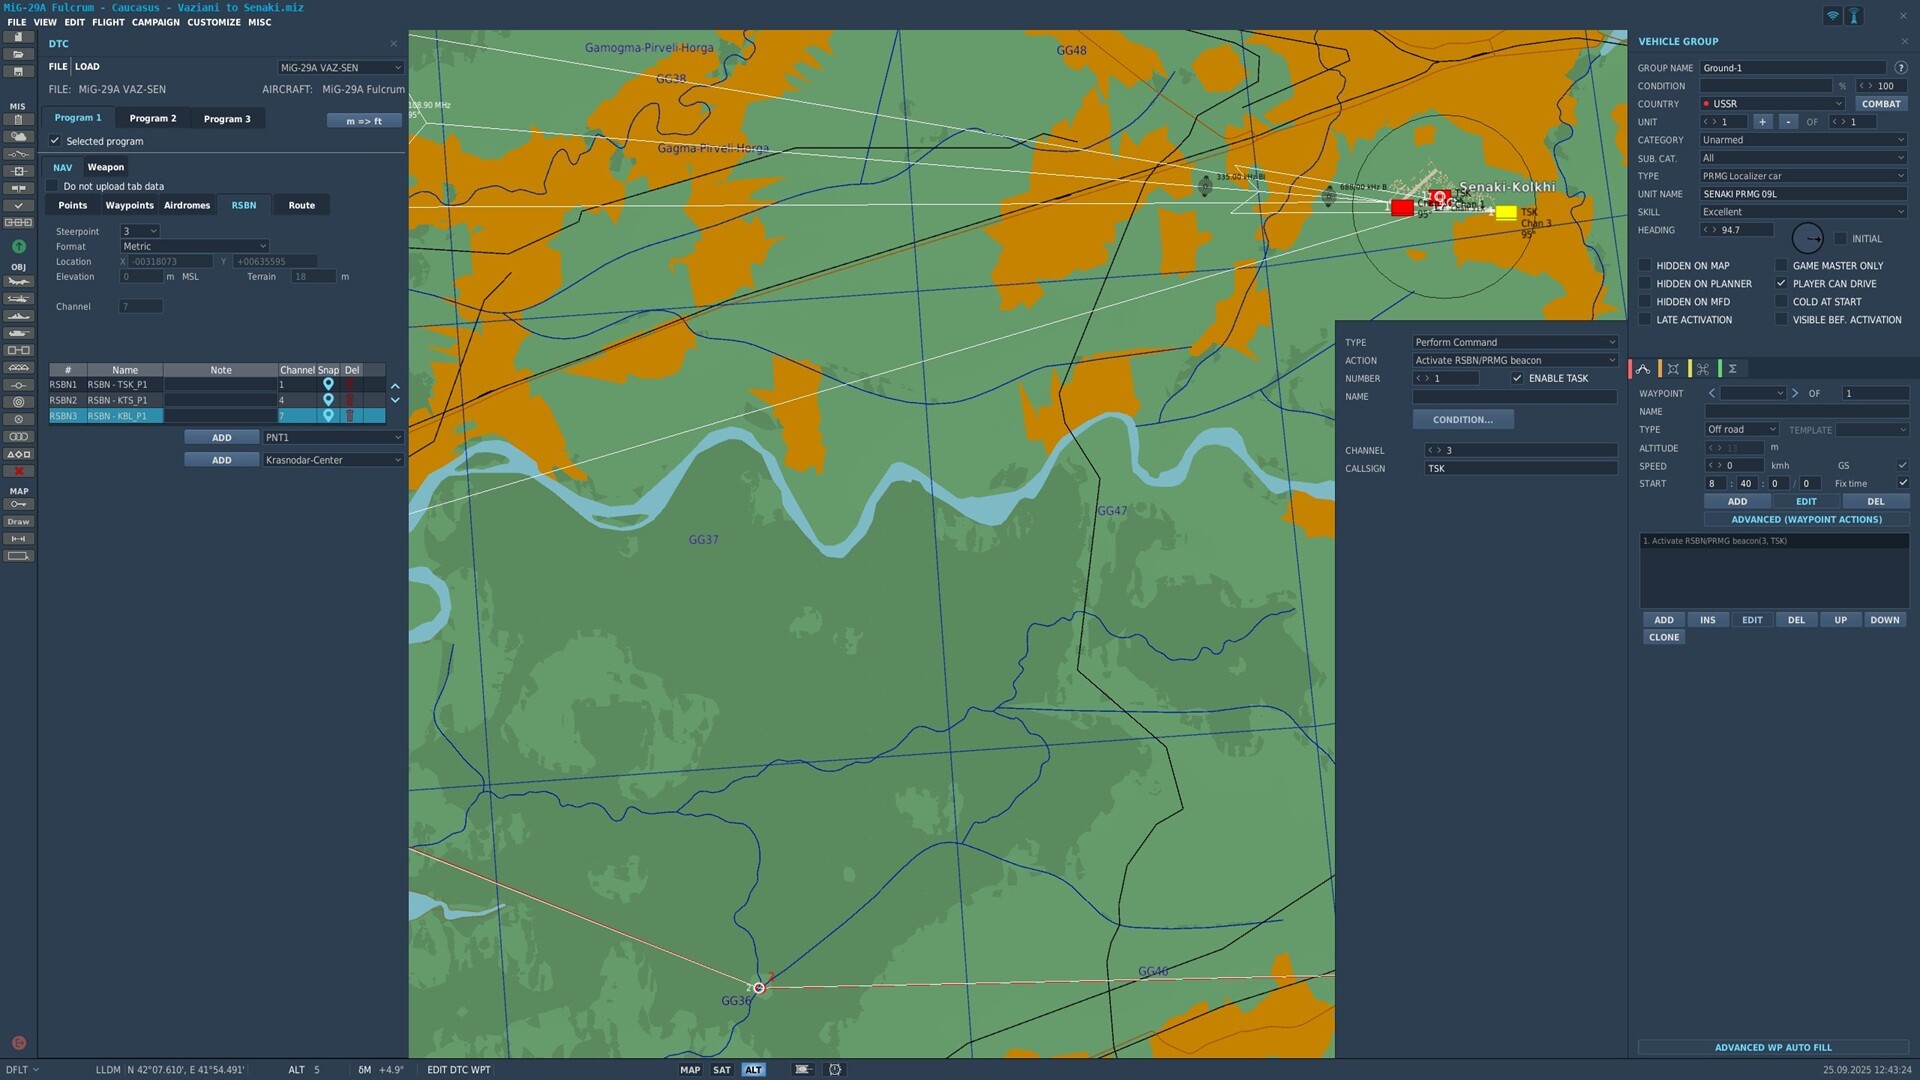Screen dimensions: 1920x1080
Task: Click the red X remove-object icon
Action: click(18, 471)
